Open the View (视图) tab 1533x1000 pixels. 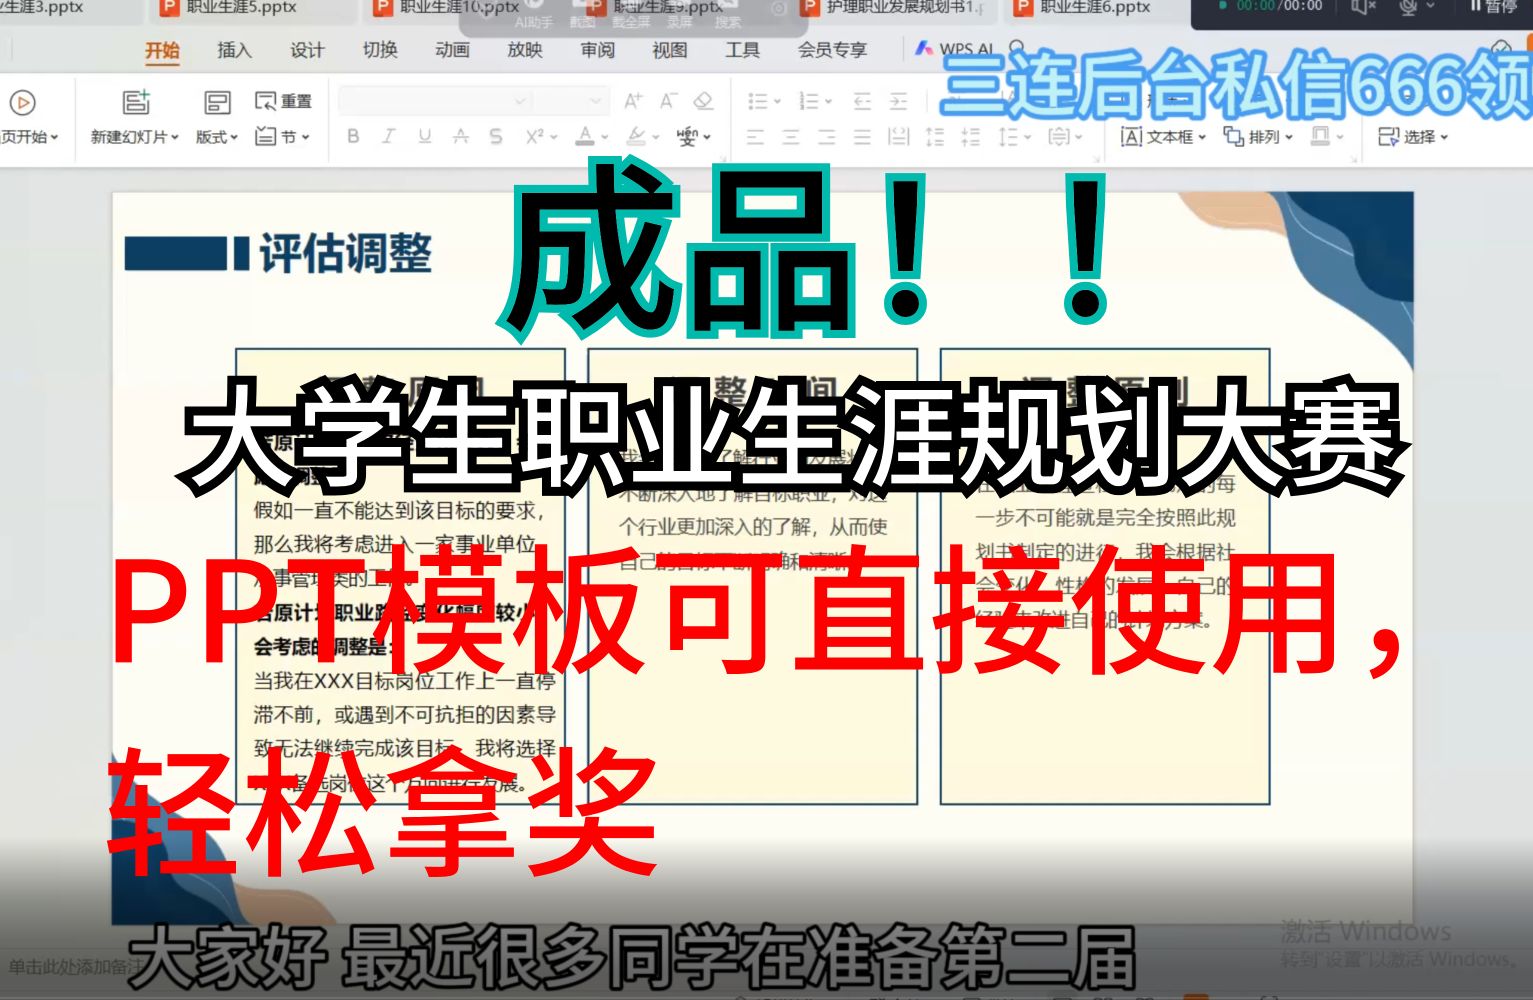[x=670, y=50]
